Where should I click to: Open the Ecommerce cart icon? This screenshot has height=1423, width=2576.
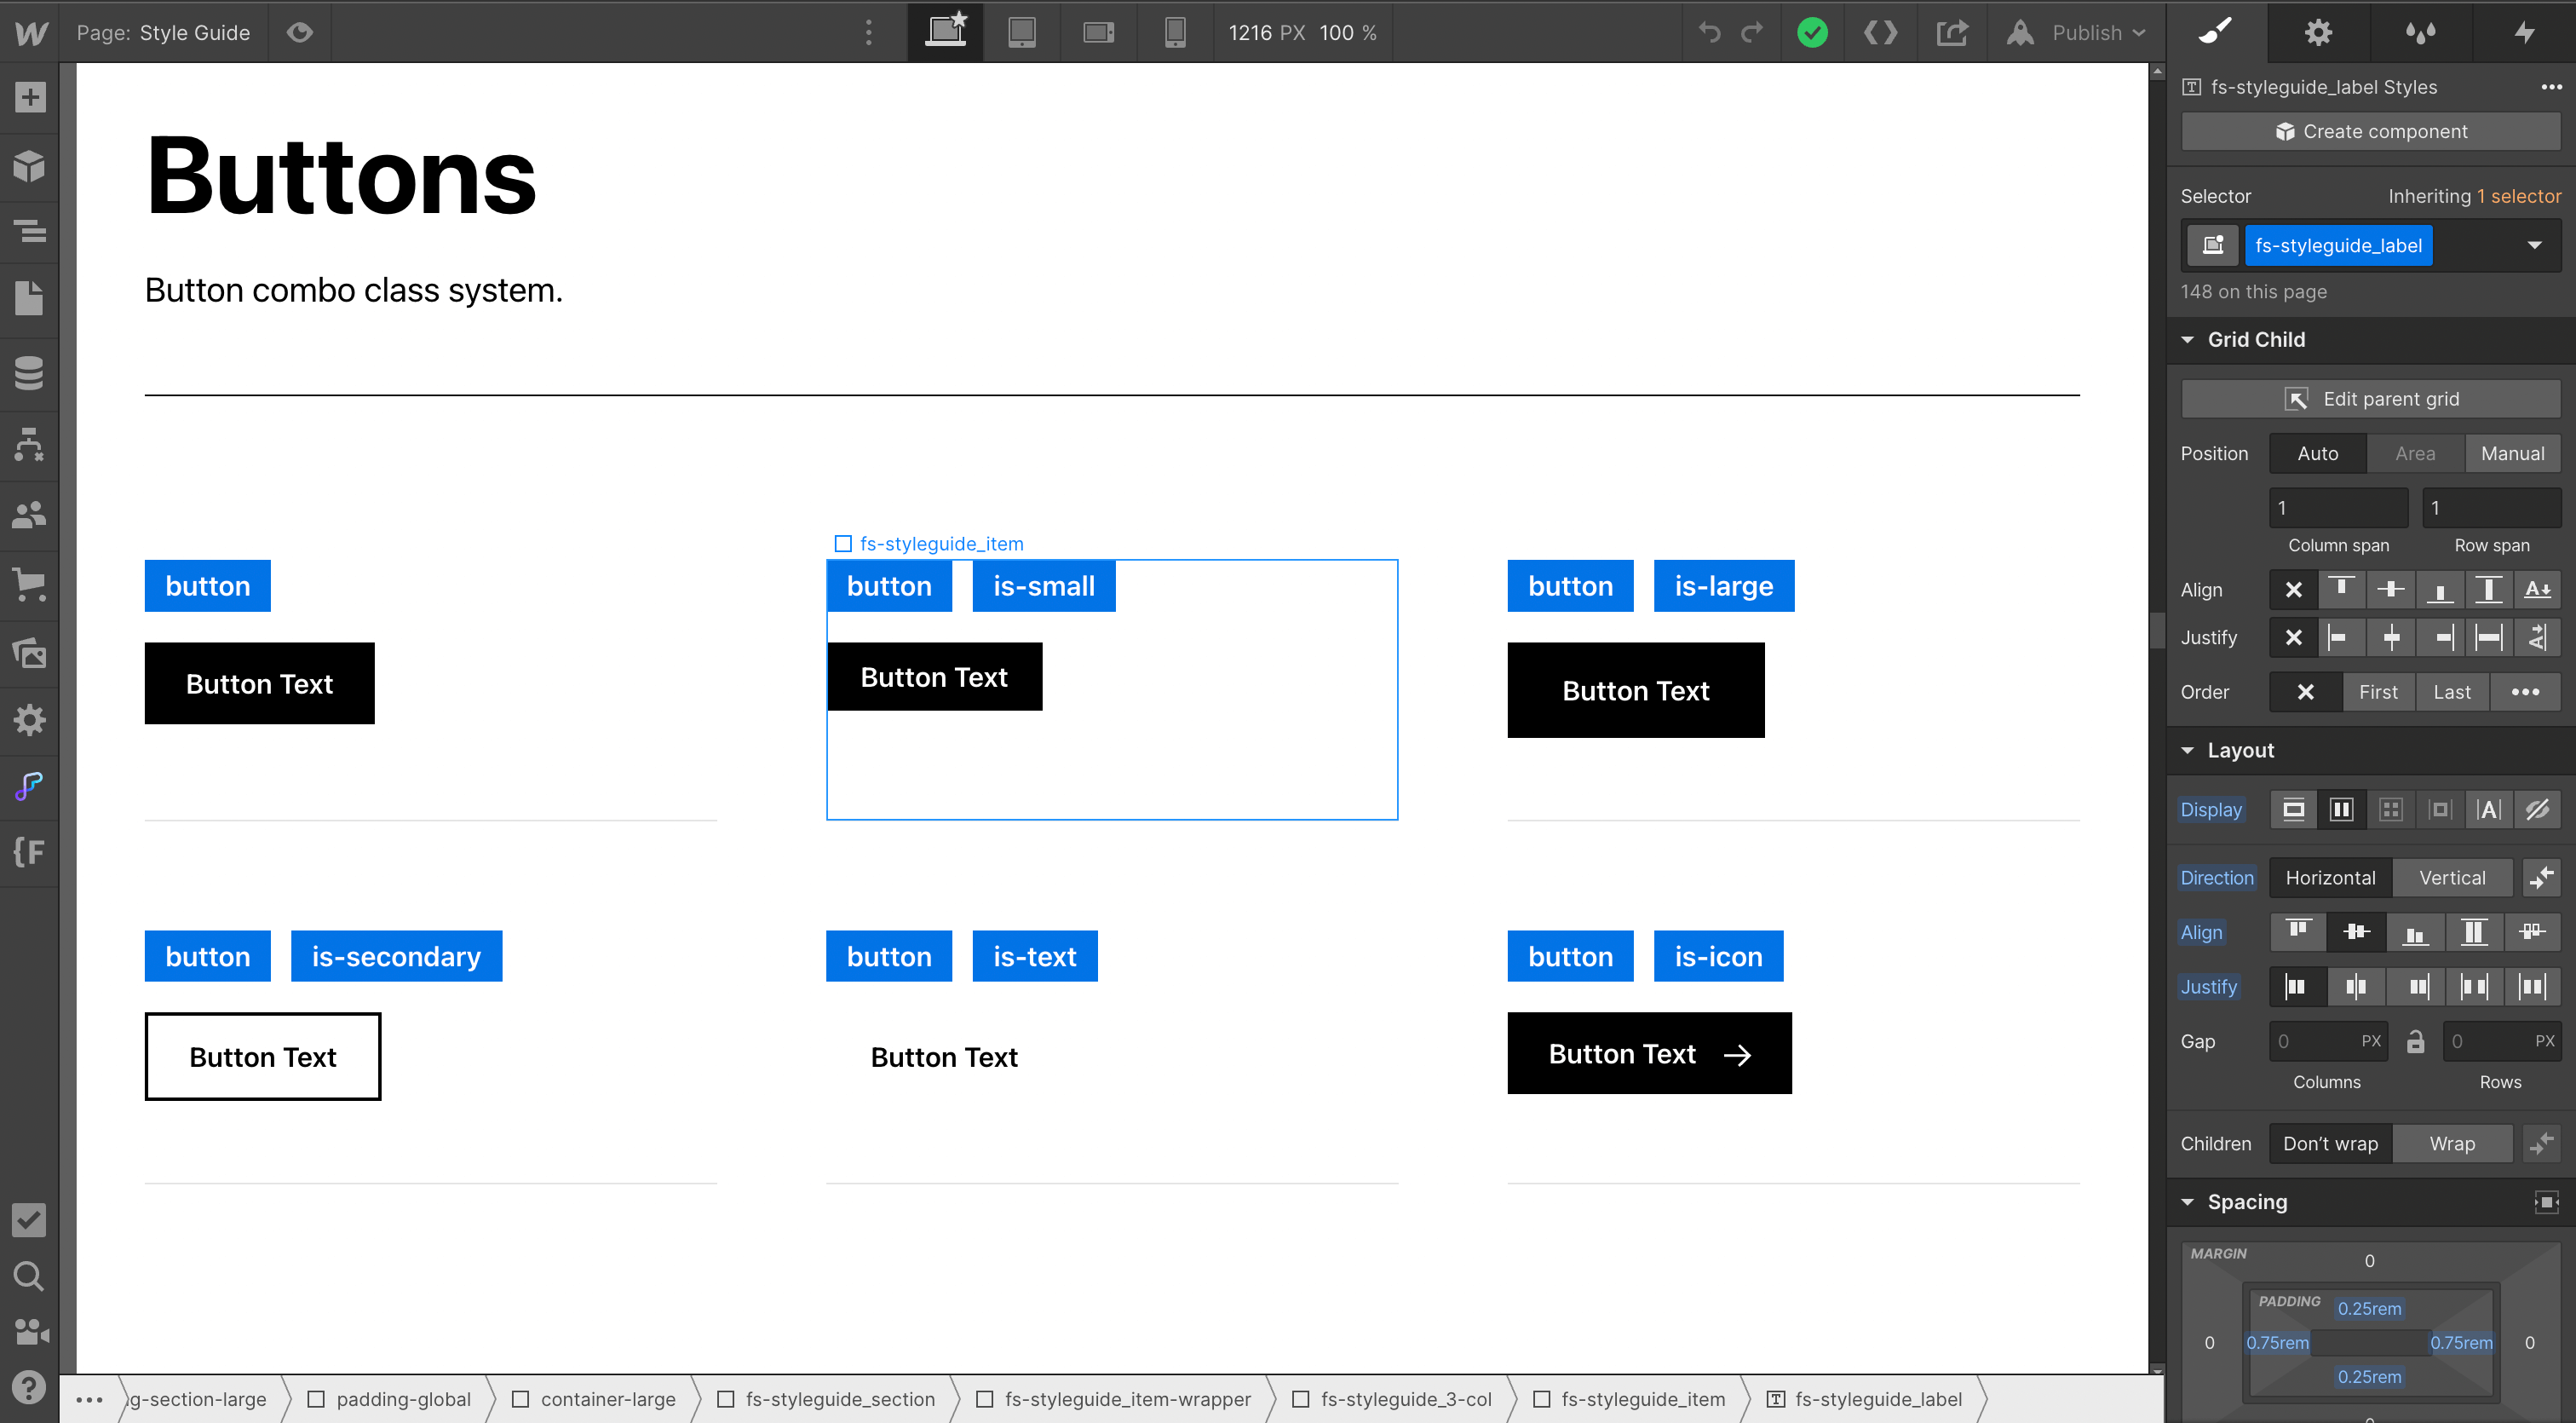pyautogui.click(x=29, y=584)
